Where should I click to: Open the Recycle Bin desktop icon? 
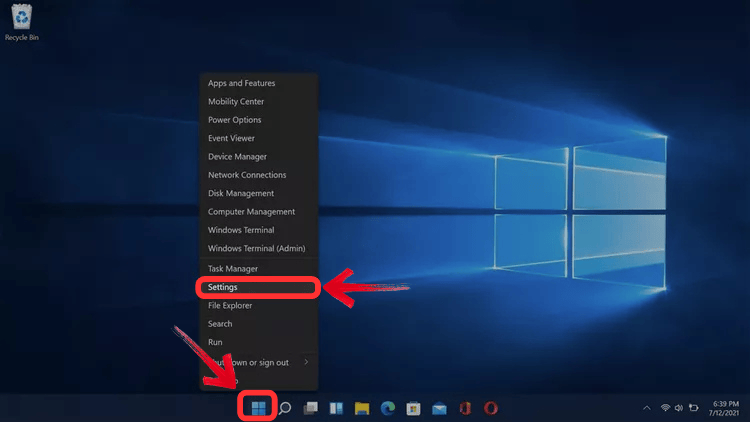pyautogui.click(x=22, y=22)
